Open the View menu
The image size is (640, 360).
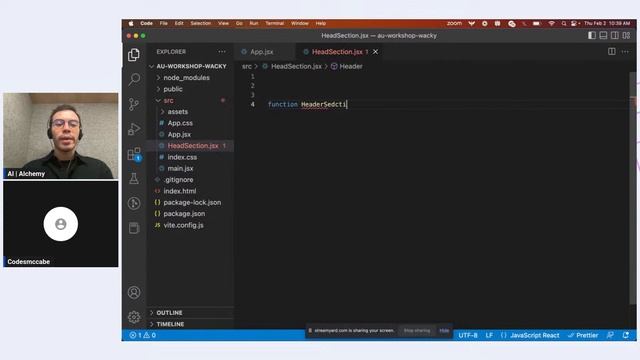[223, 23]
